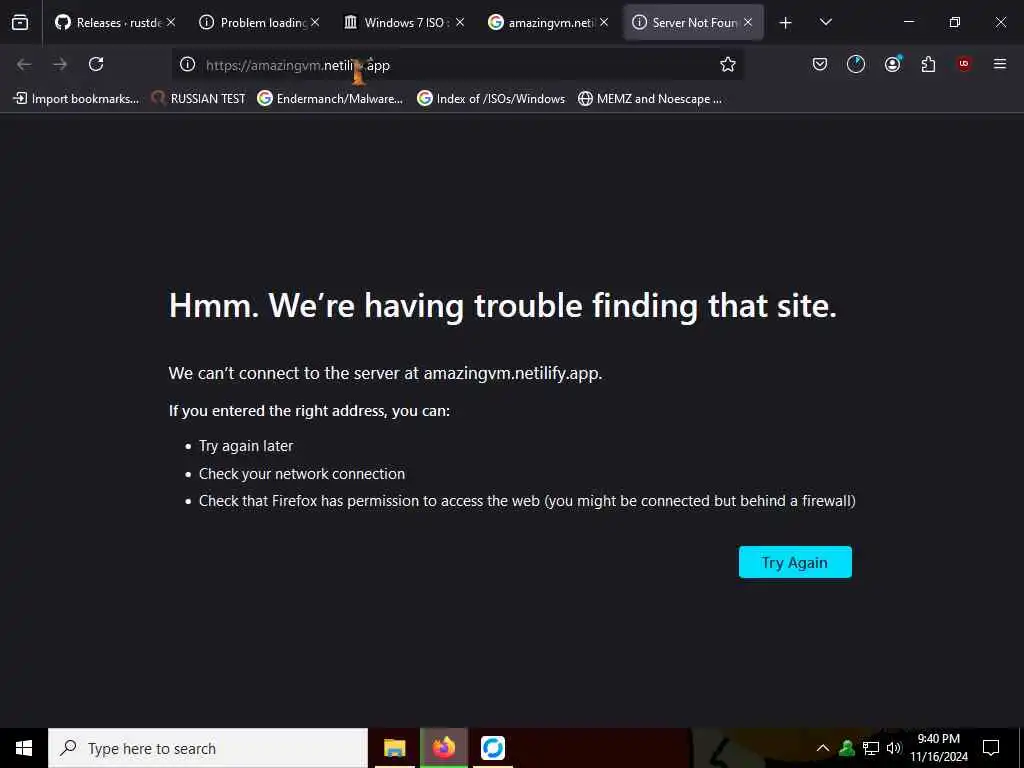Open network status tray icon
This screenshot has width=1024, height=768.
(x=871, y=748)
